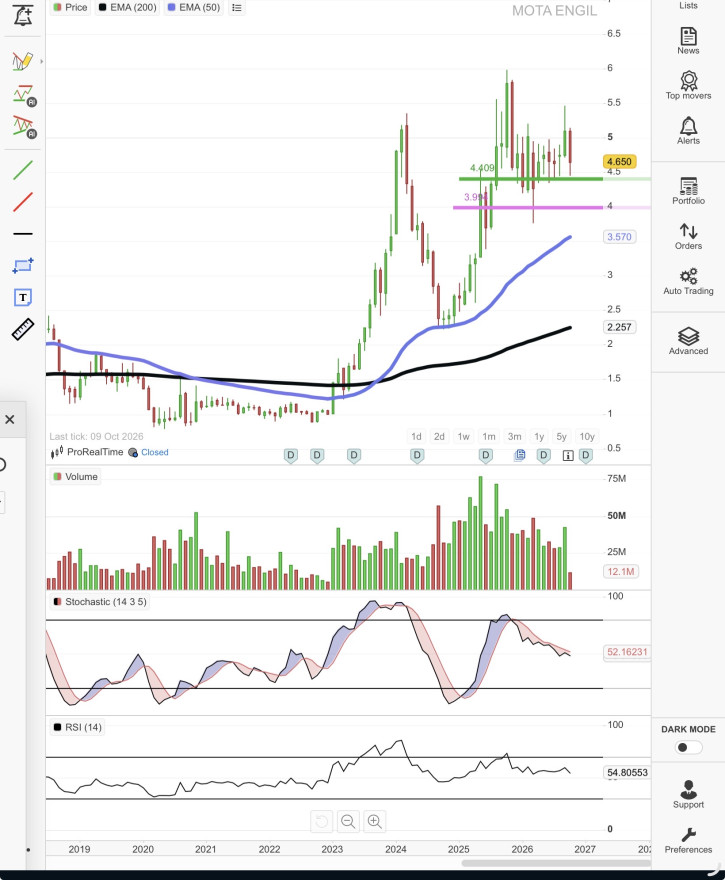Open Orders
The width and height of the screenshot is (725, 880).
[688, 236]
